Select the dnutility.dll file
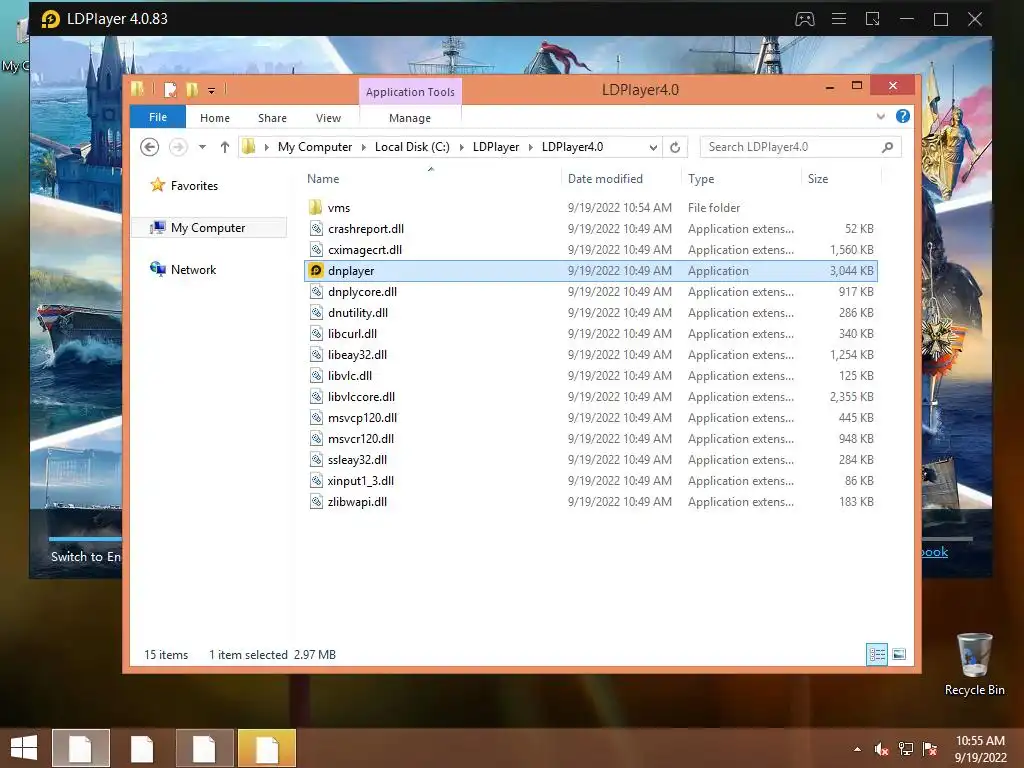The height and width of the screenshot is (768, 1024). coord(358,313)
